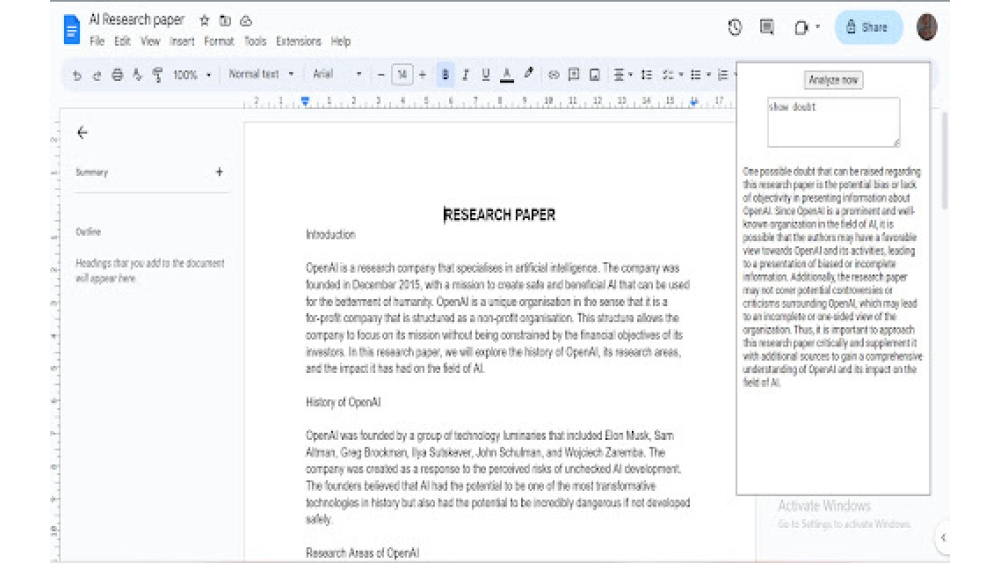Open the bulleted list dropdown

pyautogui.click(x=700, y=75)
